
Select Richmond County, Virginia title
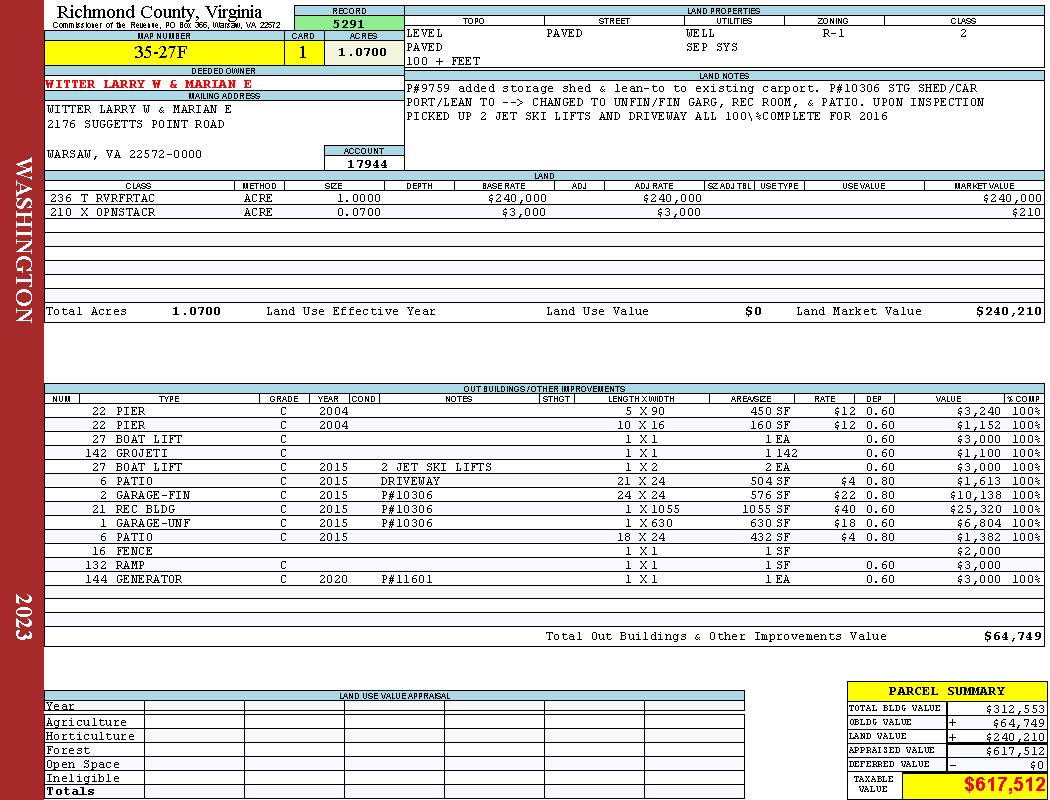[159, 12]
